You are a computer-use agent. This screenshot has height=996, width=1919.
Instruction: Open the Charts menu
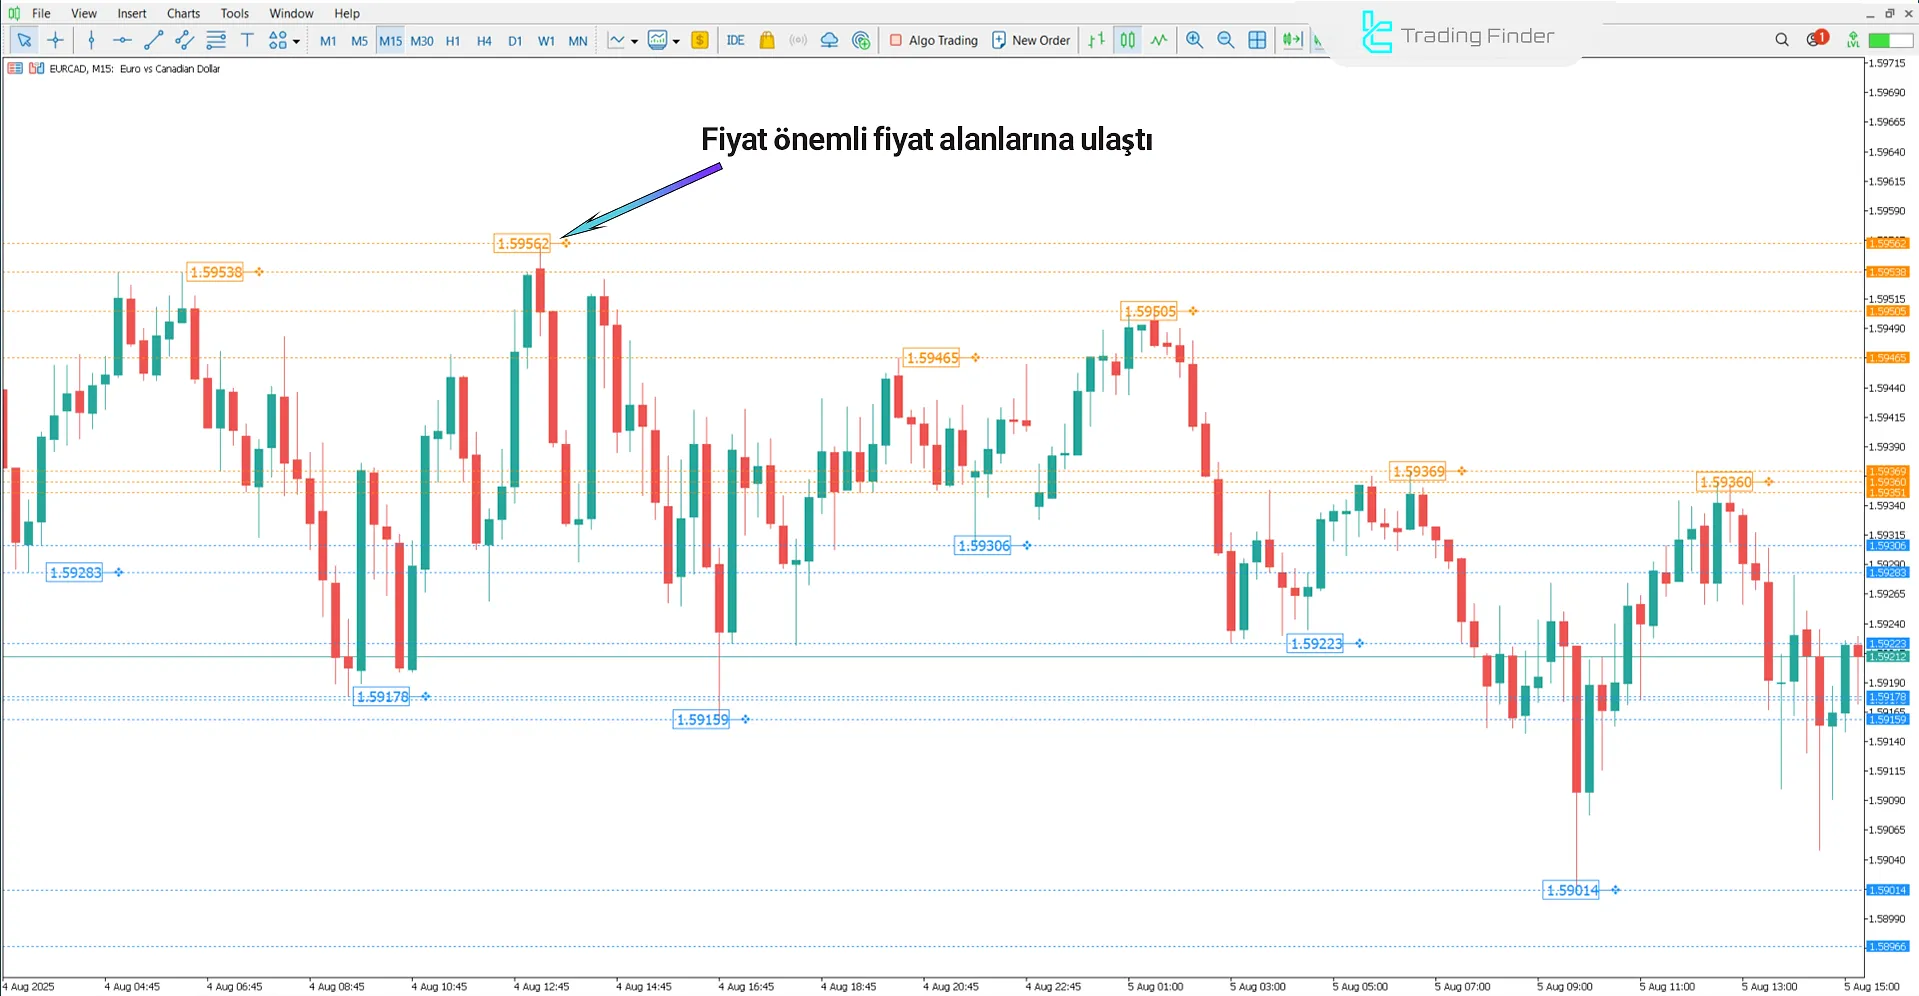coord(183,13)
